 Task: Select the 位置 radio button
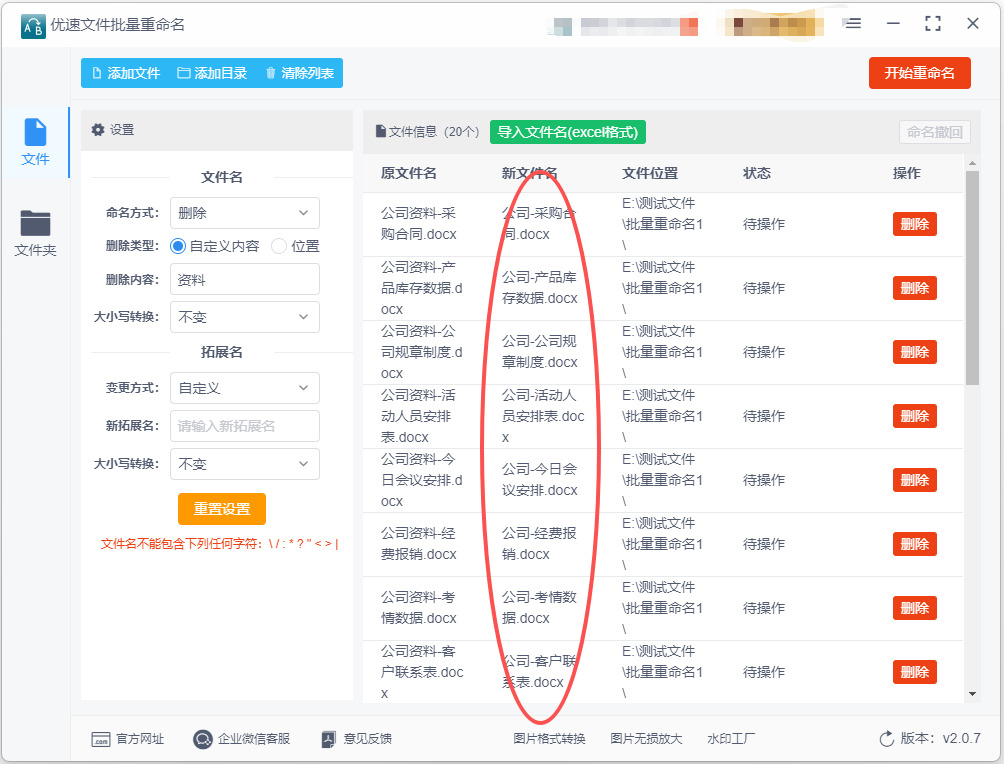[x=279, y=246]
